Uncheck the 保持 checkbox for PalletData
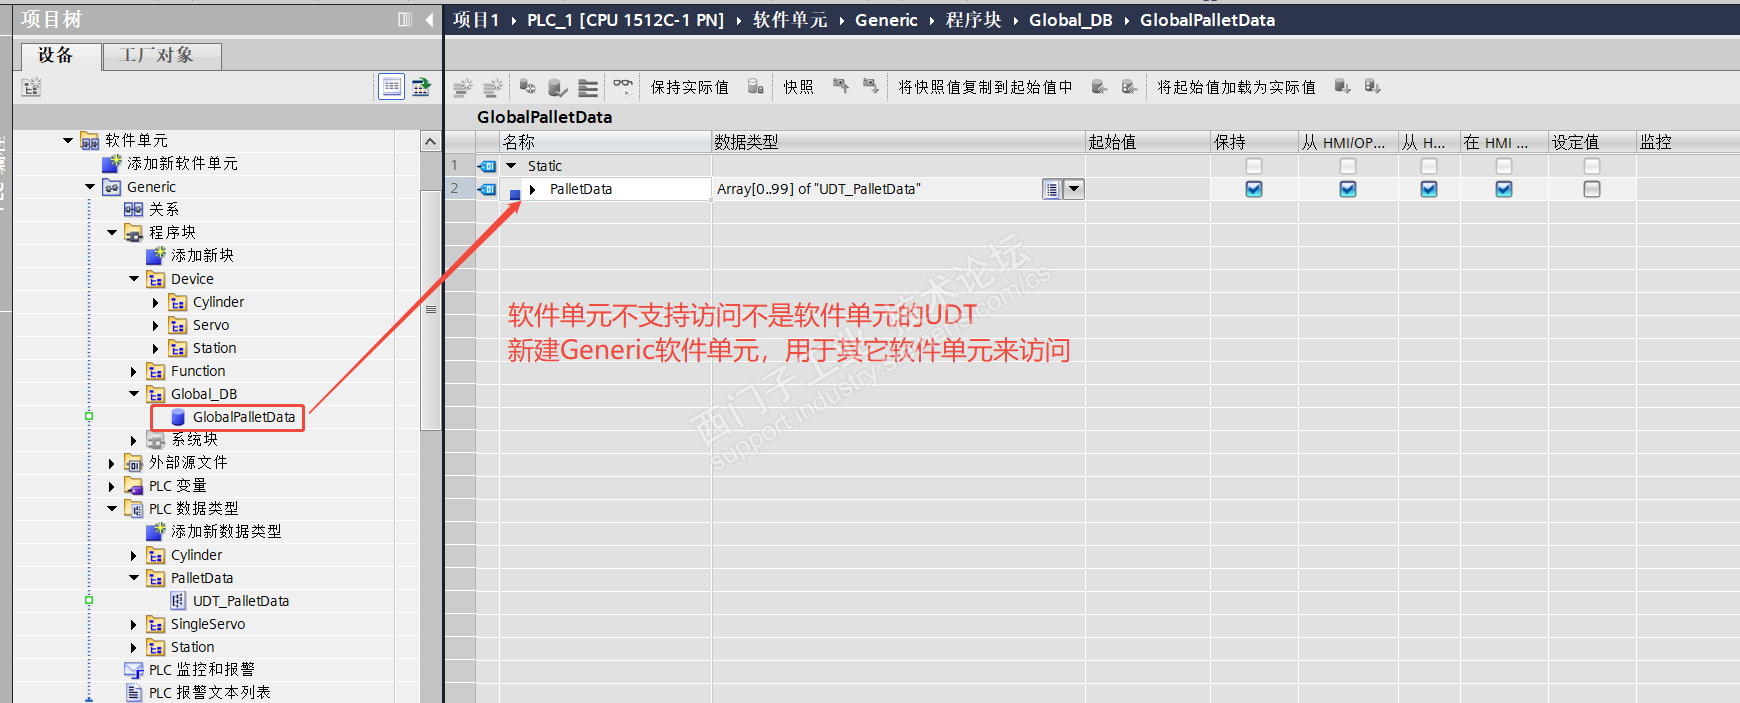The width and height of the screenshot is (1740, 703). 1254,189
